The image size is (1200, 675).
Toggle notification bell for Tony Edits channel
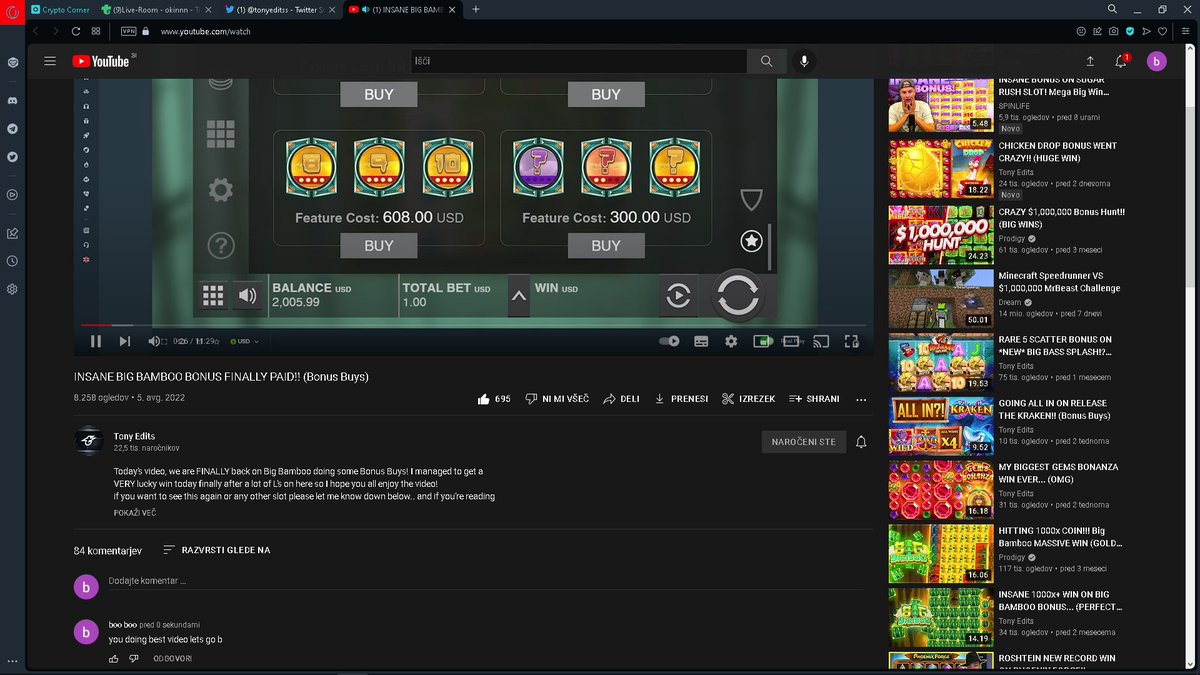pos(861,441)
